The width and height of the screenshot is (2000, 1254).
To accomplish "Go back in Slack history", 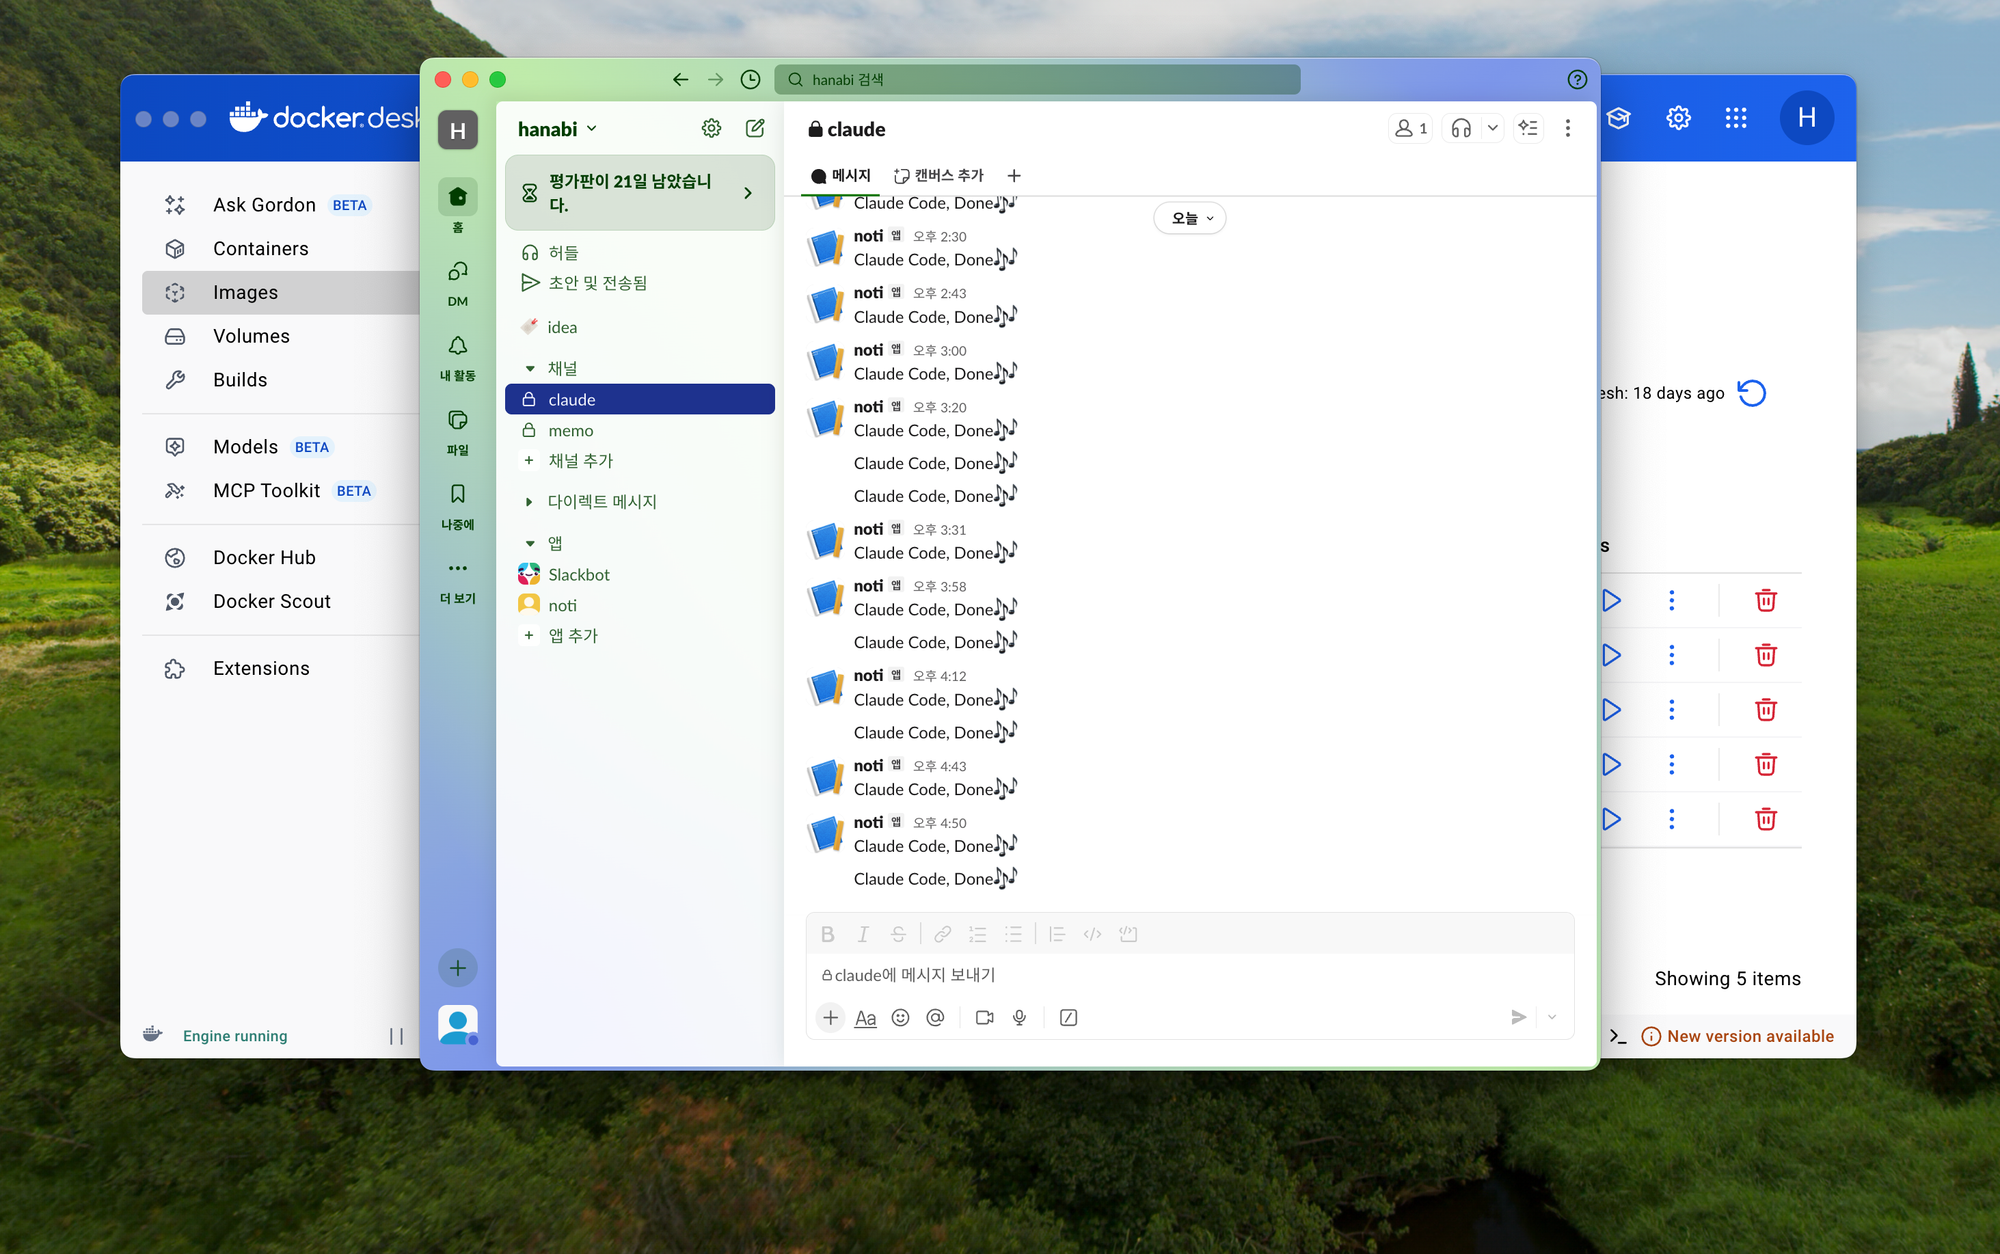I will [680, 79].
